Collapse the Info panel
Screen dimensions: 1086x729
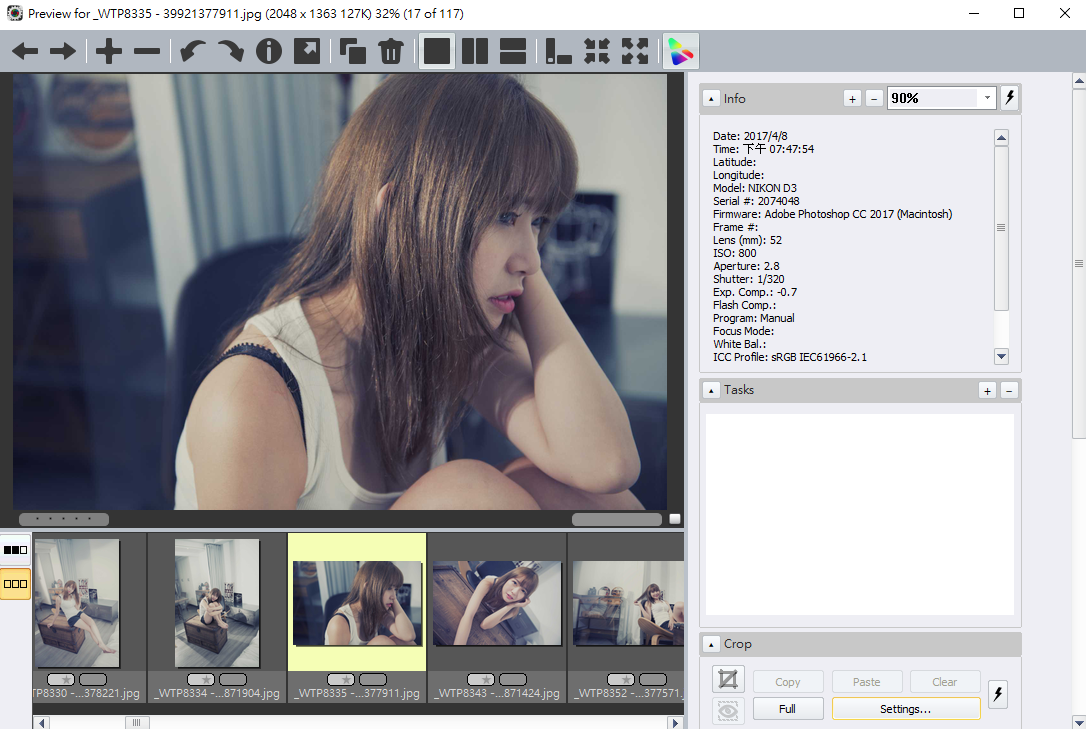pos(711,98)
